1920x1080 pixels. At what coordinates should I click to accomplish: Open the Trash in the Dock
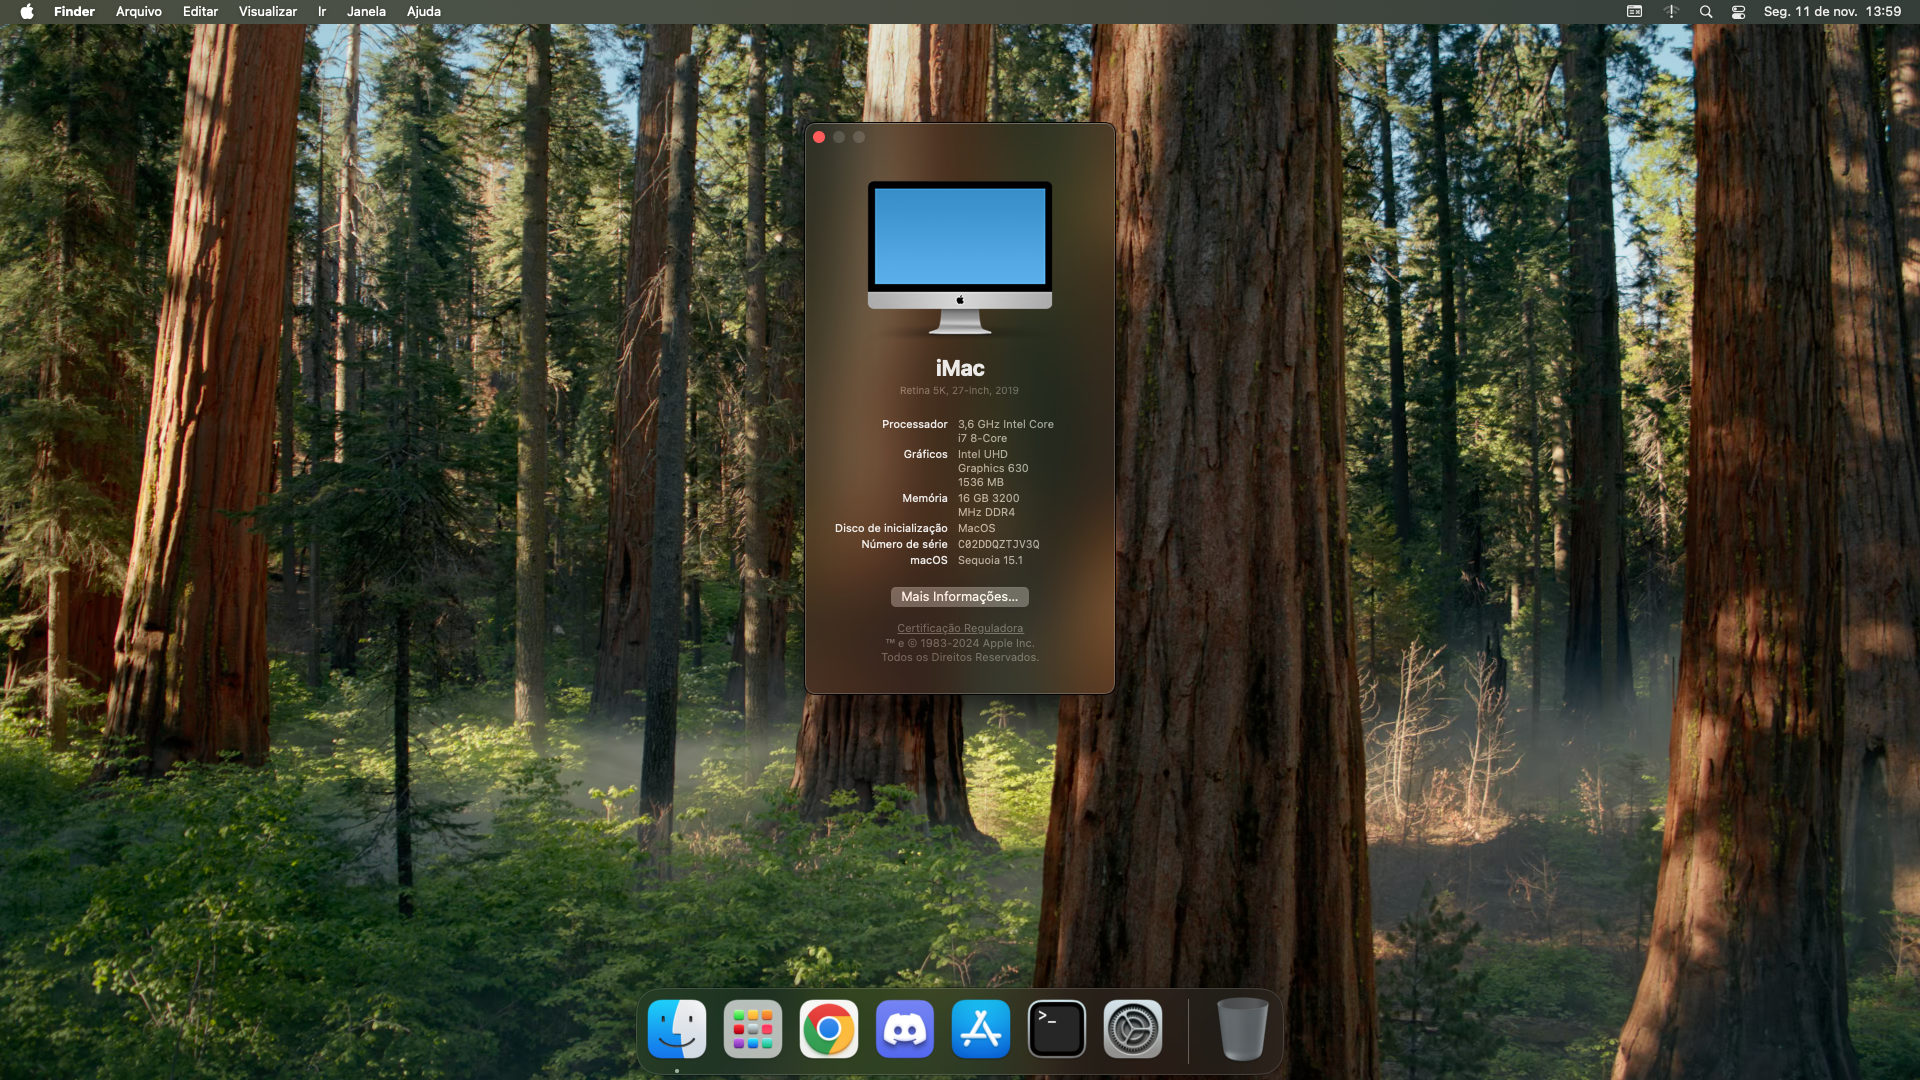coord(1242,1029)
